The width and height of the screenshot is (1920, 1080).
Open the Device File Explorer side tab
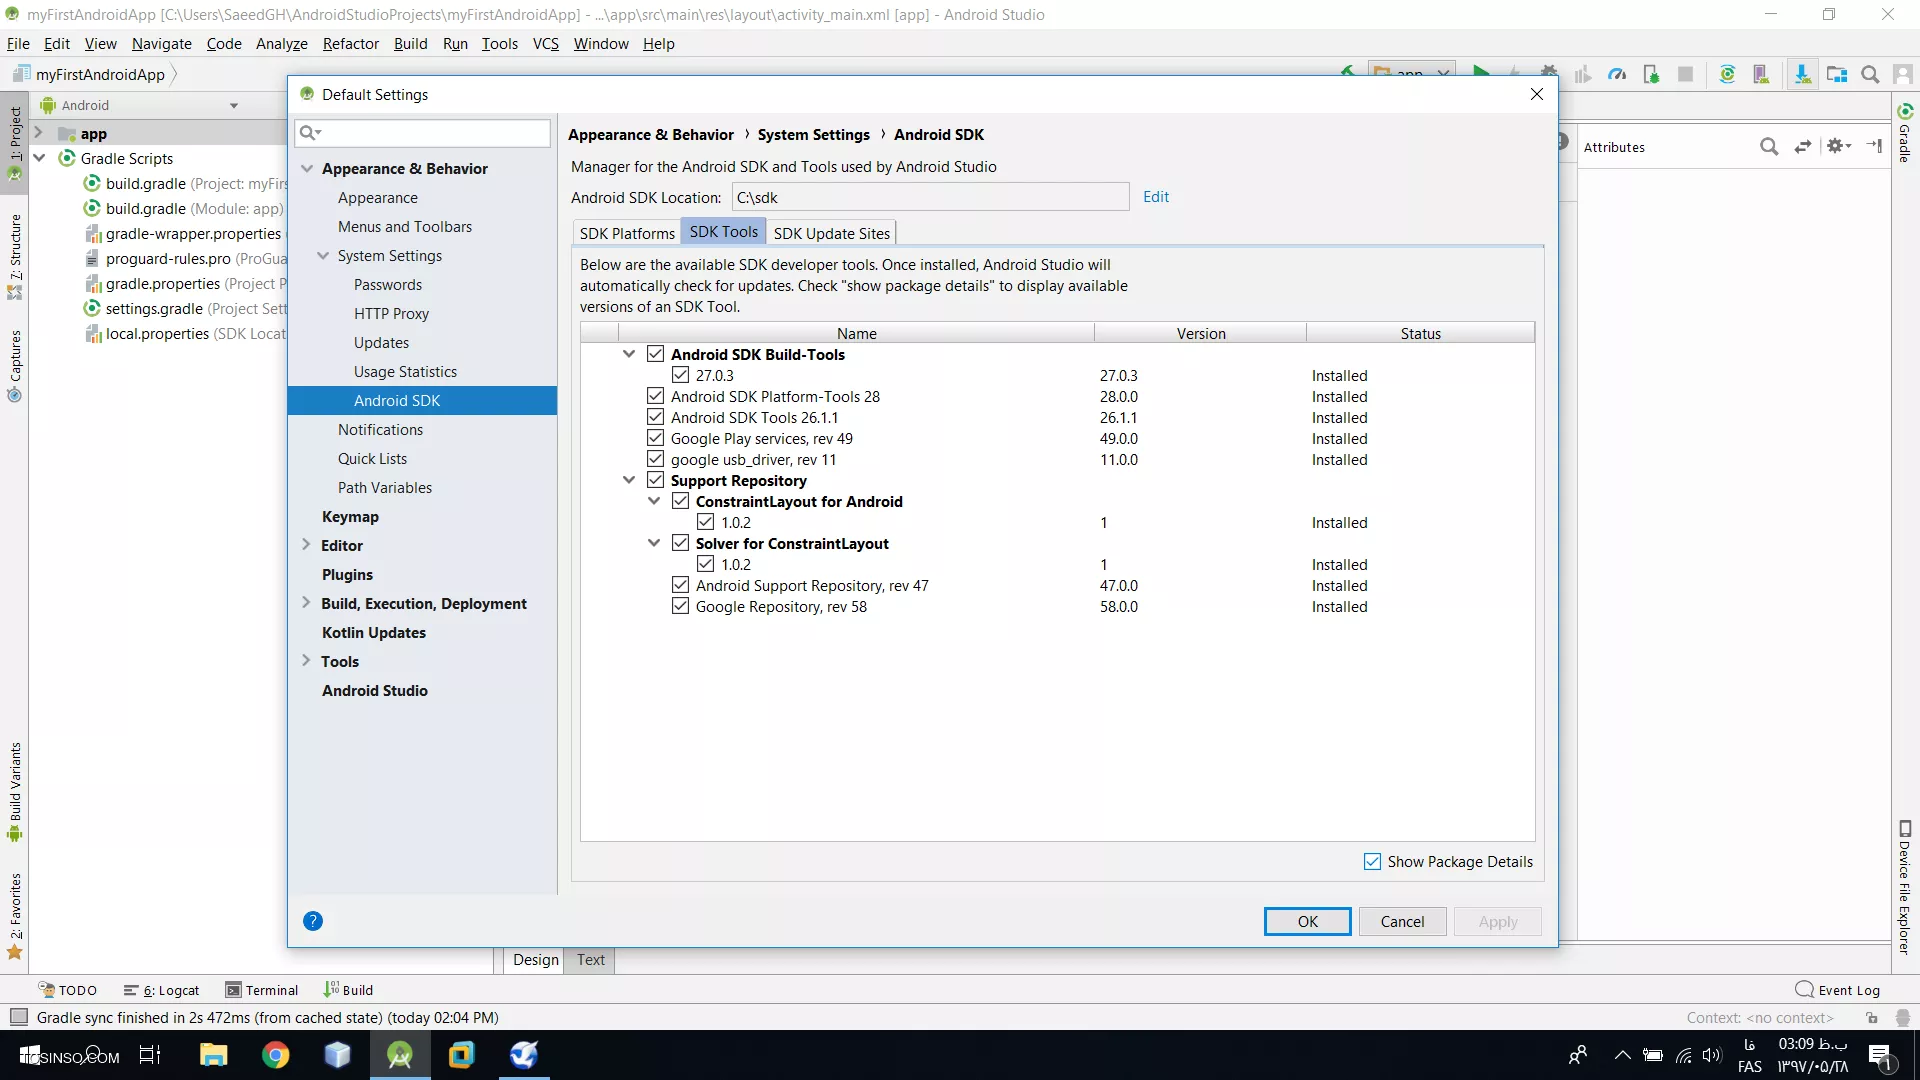coord(1905,888)
